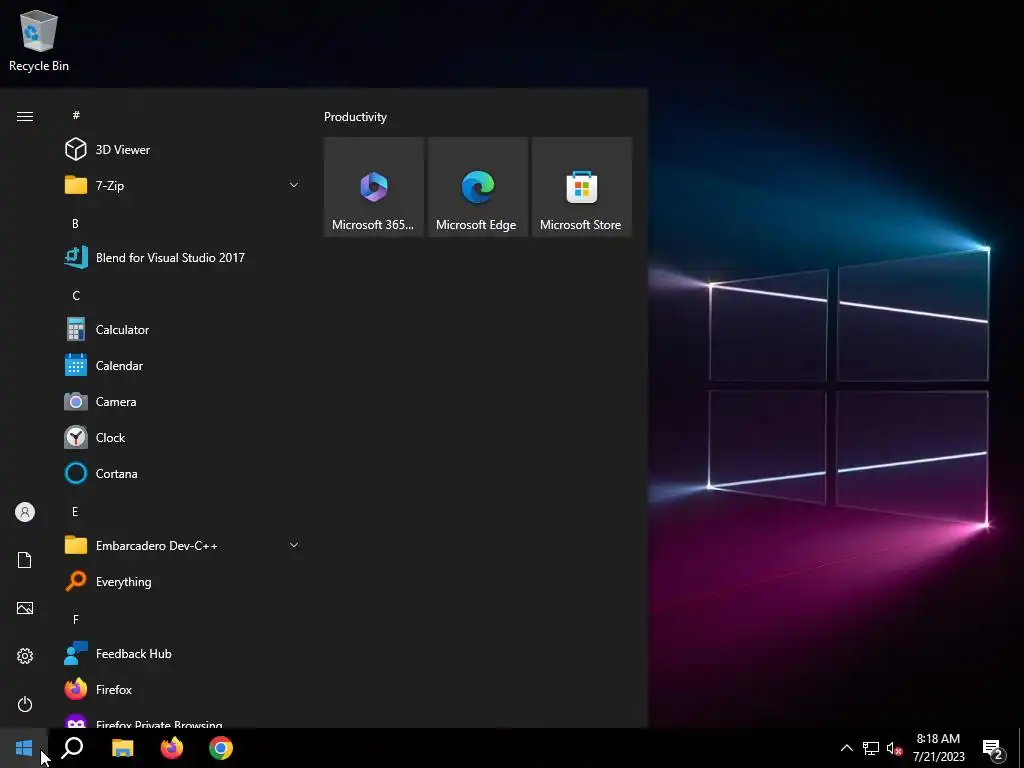Expand the 7-Zip folder chevron

point(294,185)
